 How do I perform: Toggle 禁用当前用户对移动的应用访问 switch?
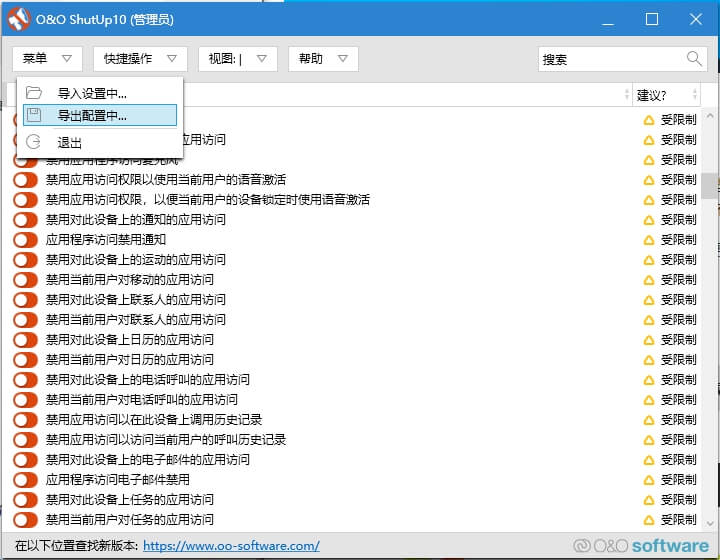point(25,280)
